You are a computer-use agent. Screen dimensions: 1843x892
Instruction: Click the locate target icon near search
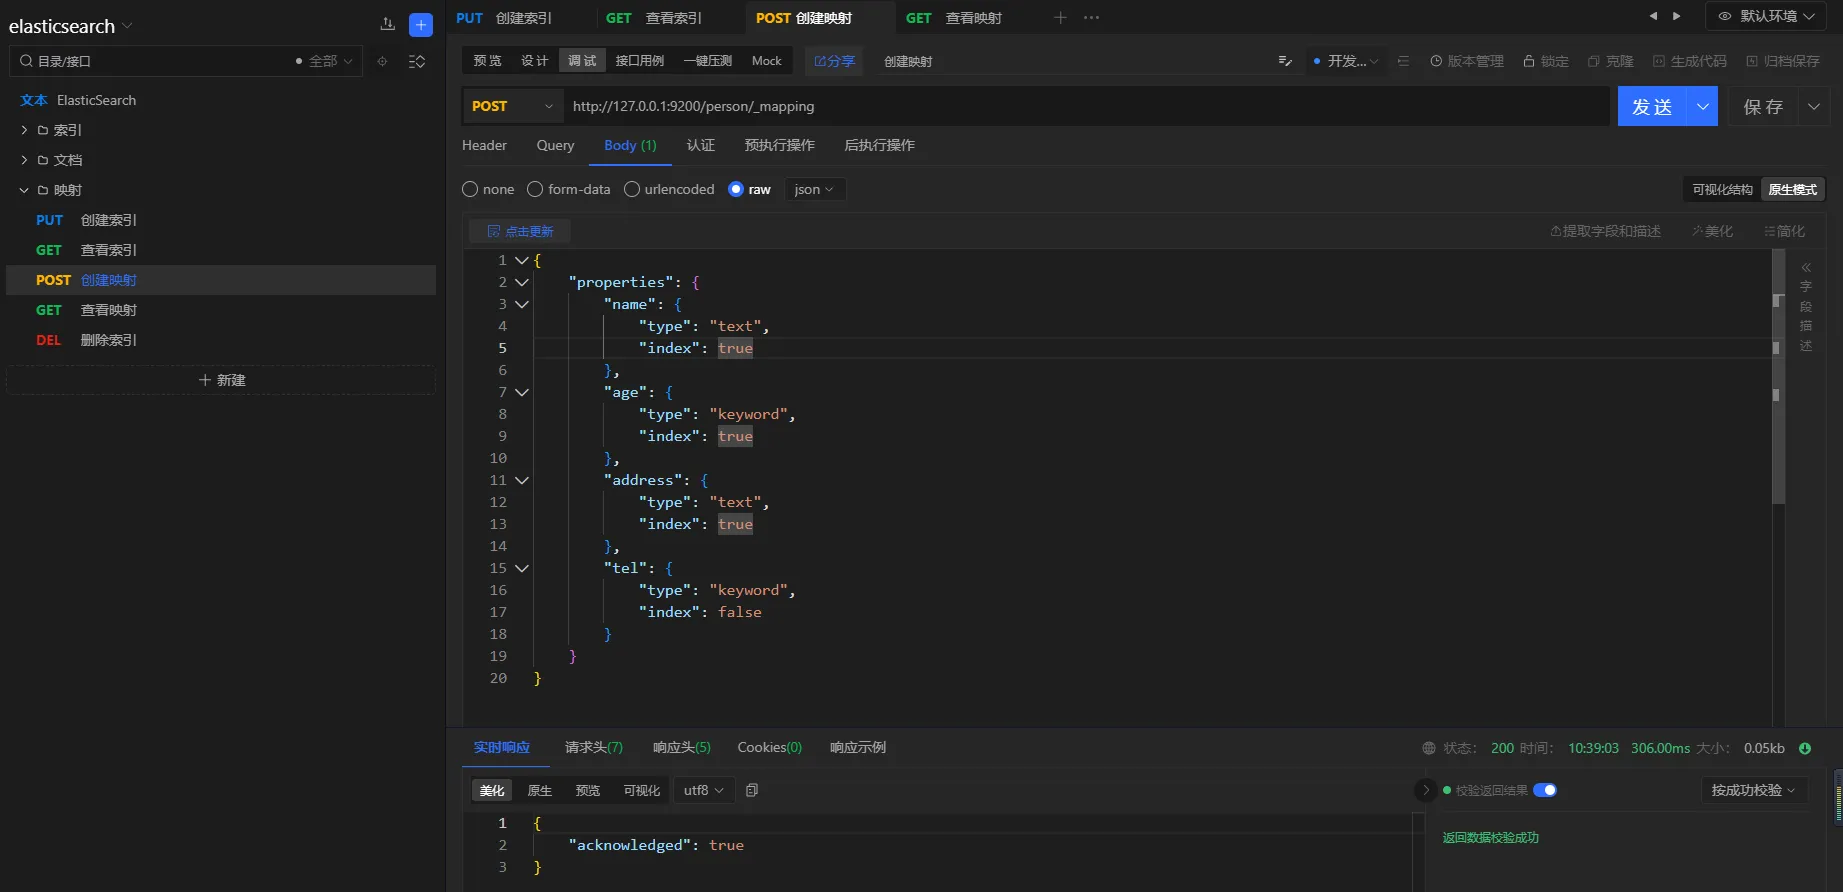click(x=382, y=61)
